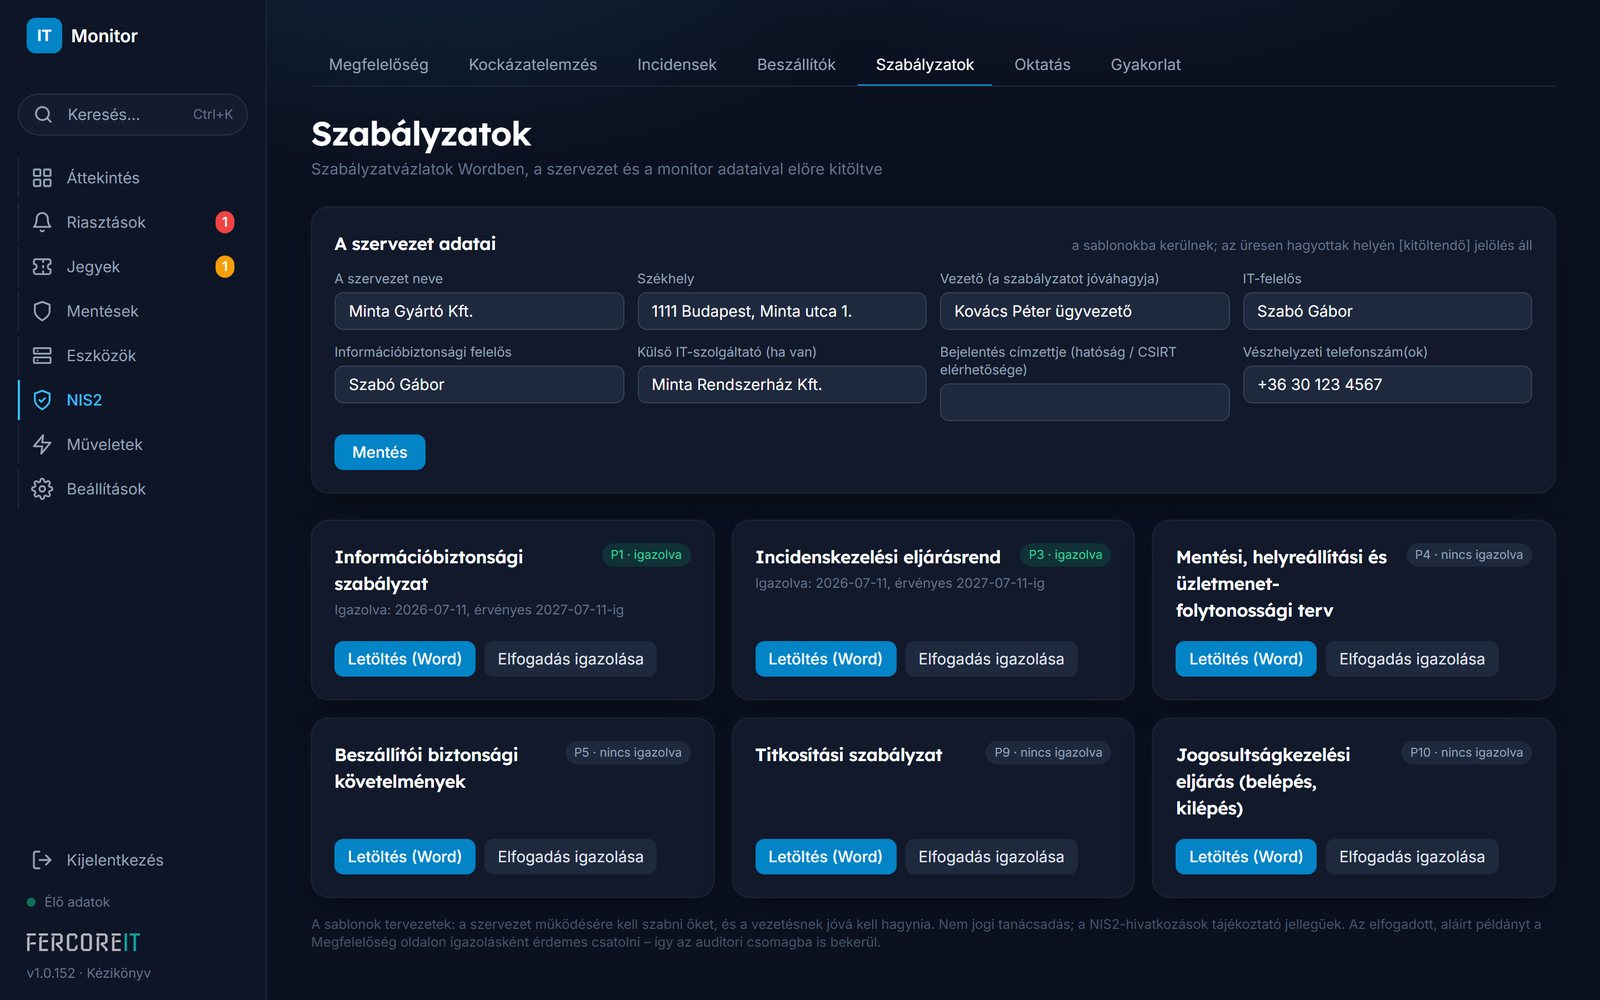Open the Kockázatelemzés tab
Image resolution: width=1600 pixels, height=1000 pixels.
click(533, 65)
